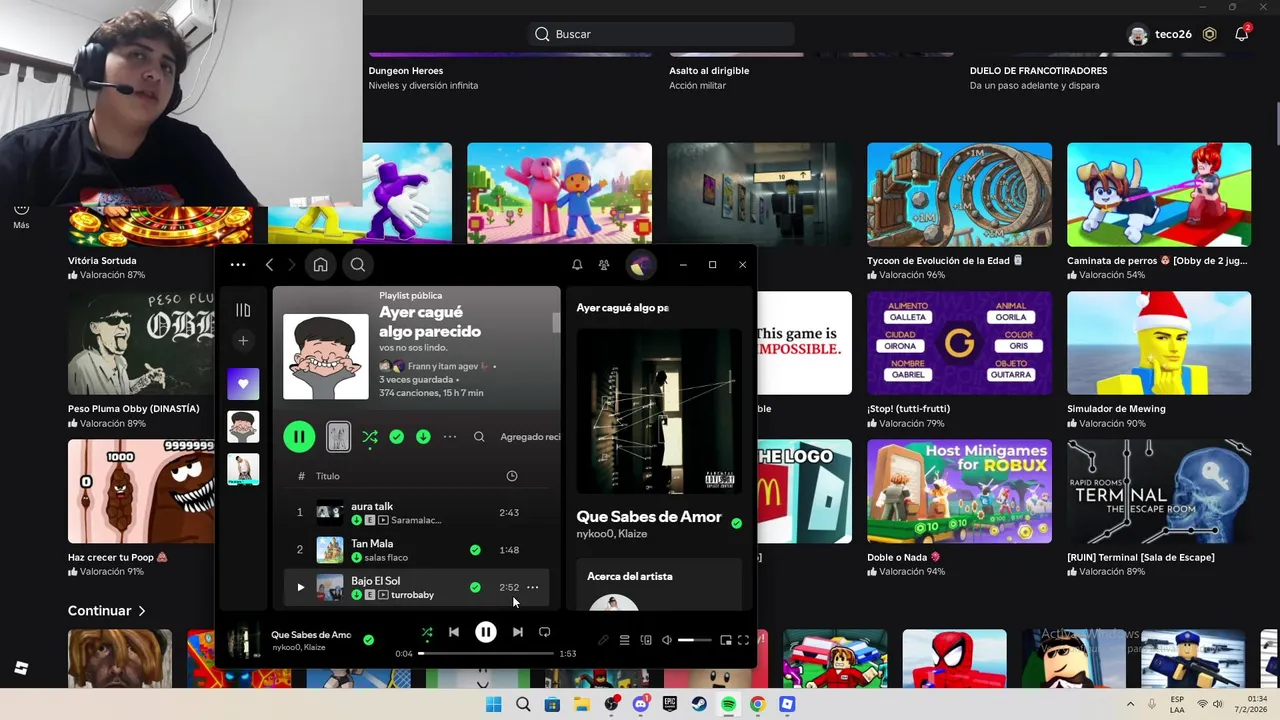Open Spotify friend activity icon
The height and width of the screenshot is (720, 1280).
[604, 265]
